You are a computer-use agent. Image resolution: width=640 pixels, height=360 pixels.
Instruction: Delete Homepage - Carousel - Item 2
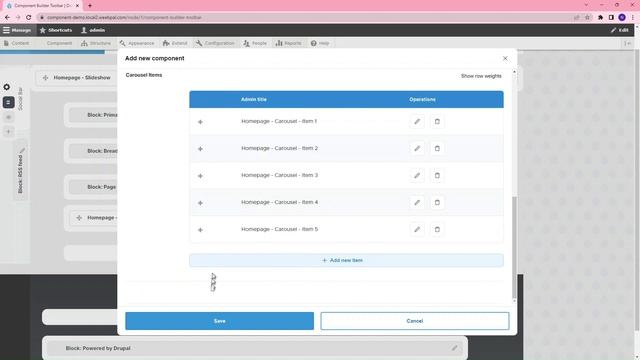coord(437,148)
